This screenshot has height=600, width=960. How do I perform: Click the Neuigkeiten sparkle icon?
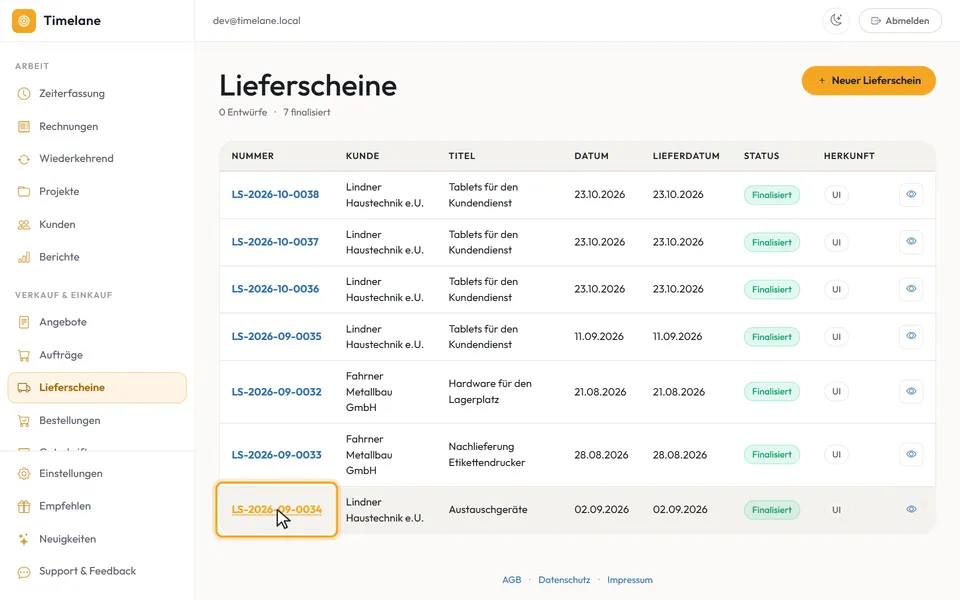coord(24,539)
